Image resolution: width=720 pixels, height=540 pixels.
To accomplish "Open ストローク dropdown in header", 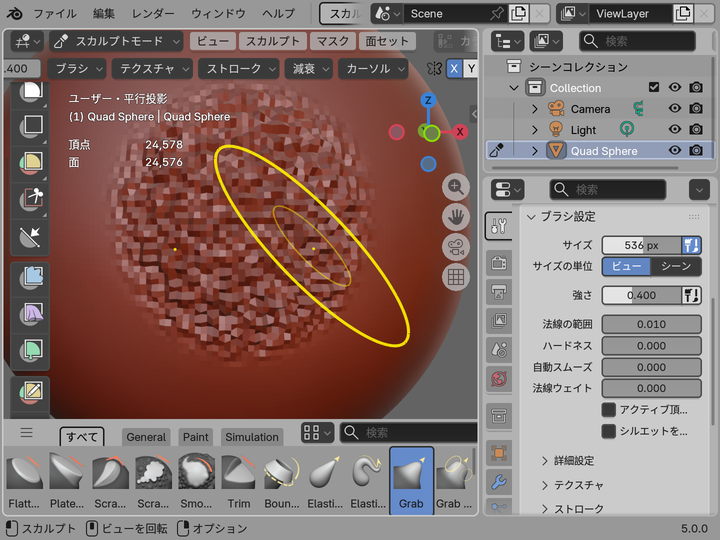I will (238, 69).
